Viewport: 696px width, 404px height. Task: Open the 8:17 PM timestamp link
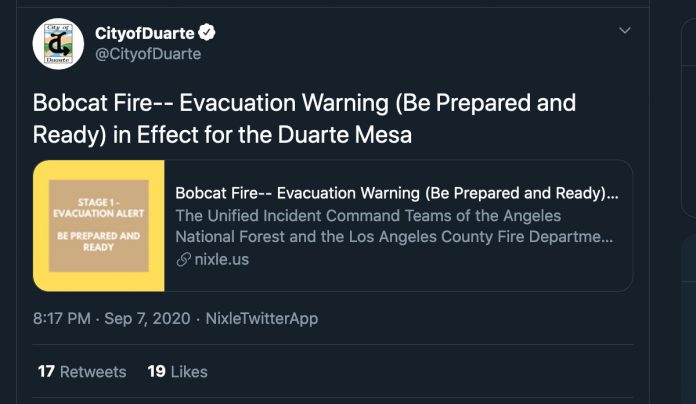[62, 318]
